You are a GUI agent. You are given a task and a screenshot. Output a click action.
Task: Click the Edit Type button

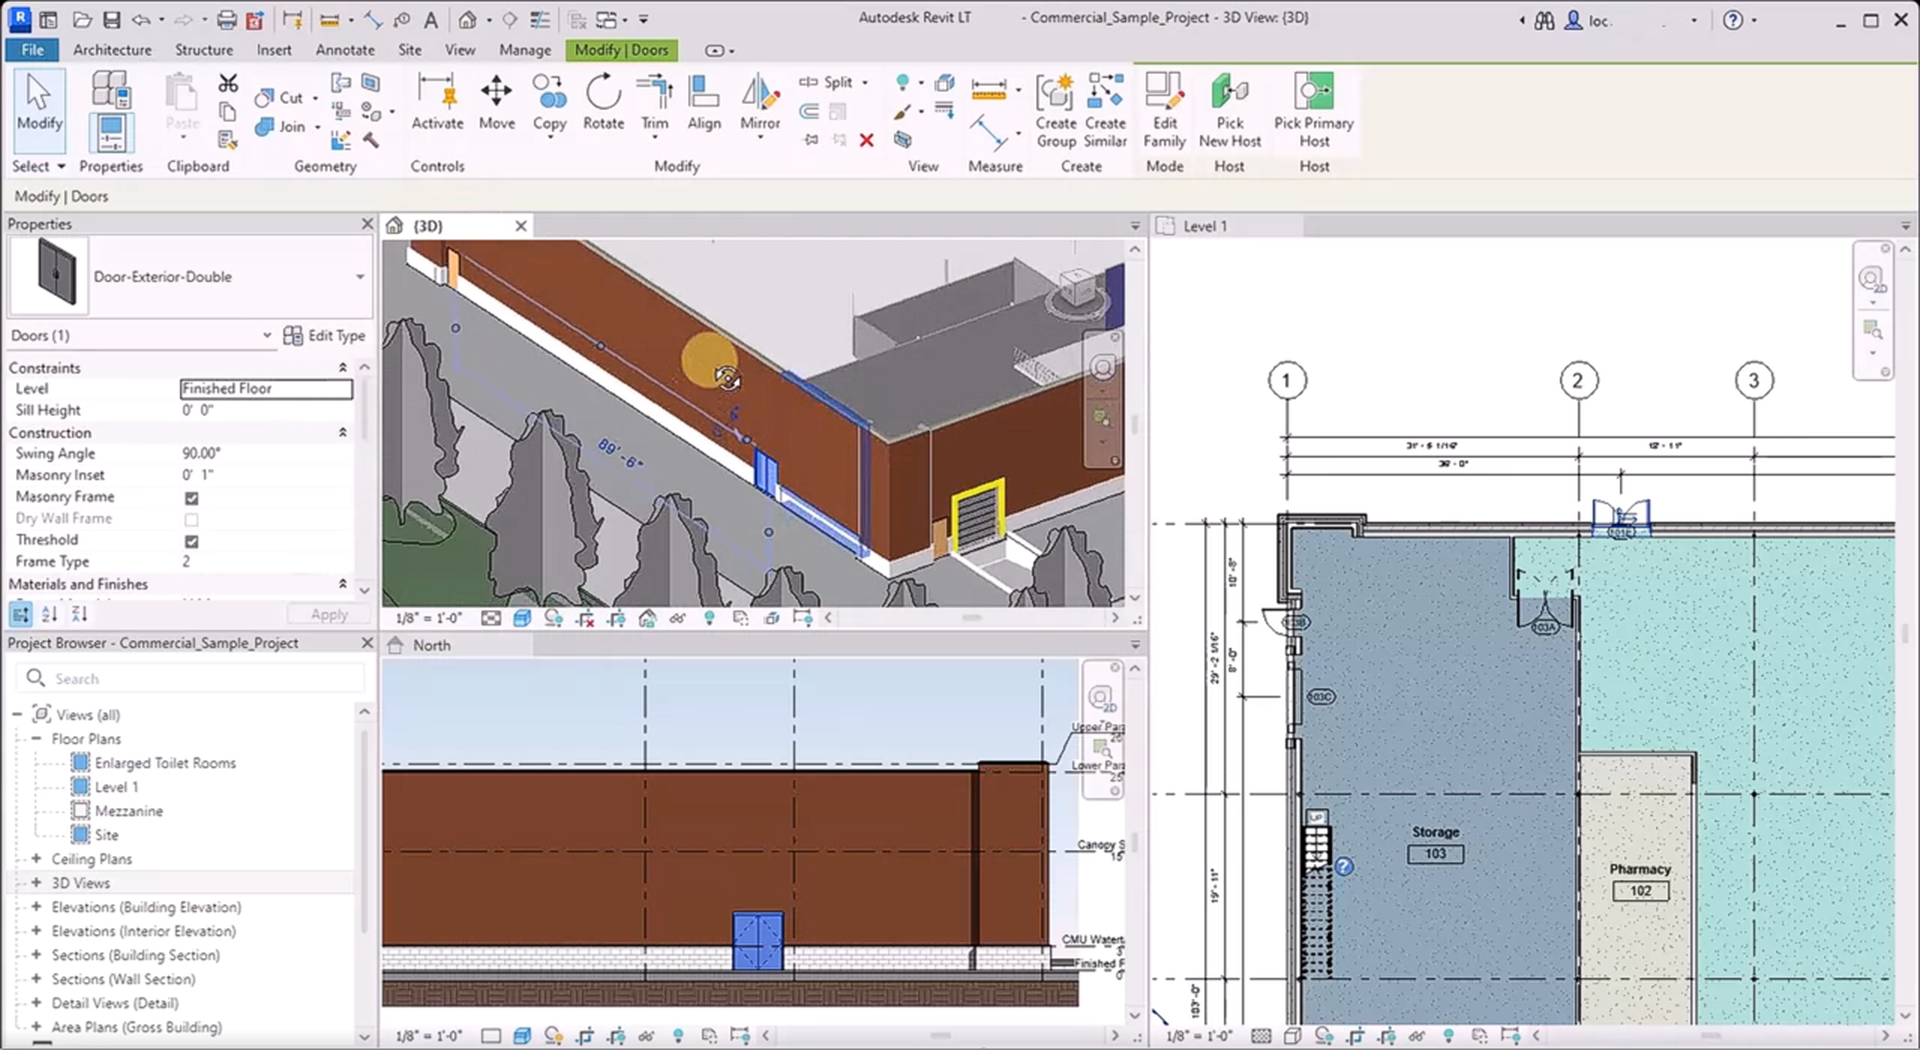(324, 335)
